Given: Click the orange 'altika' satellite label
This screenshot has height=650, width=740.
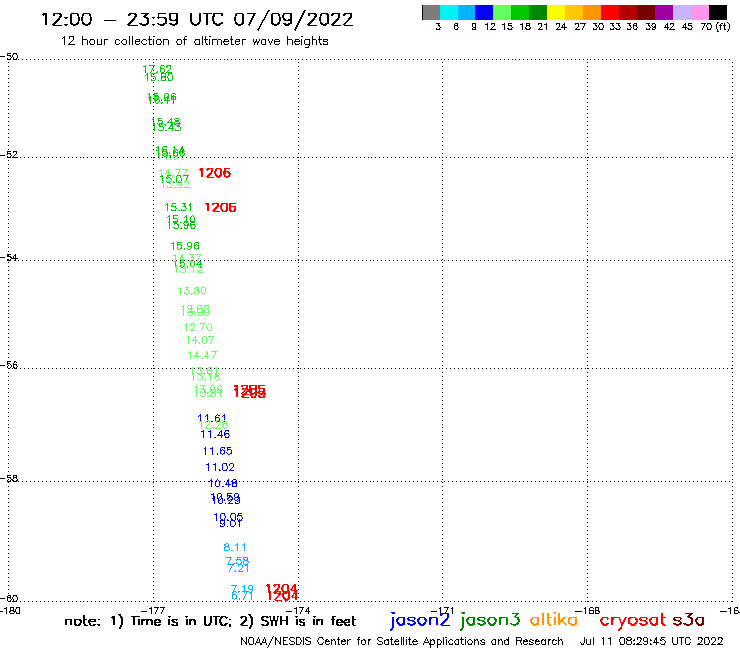Looking at the screenshot, I should pyautogui.click(x=554, y=619).
